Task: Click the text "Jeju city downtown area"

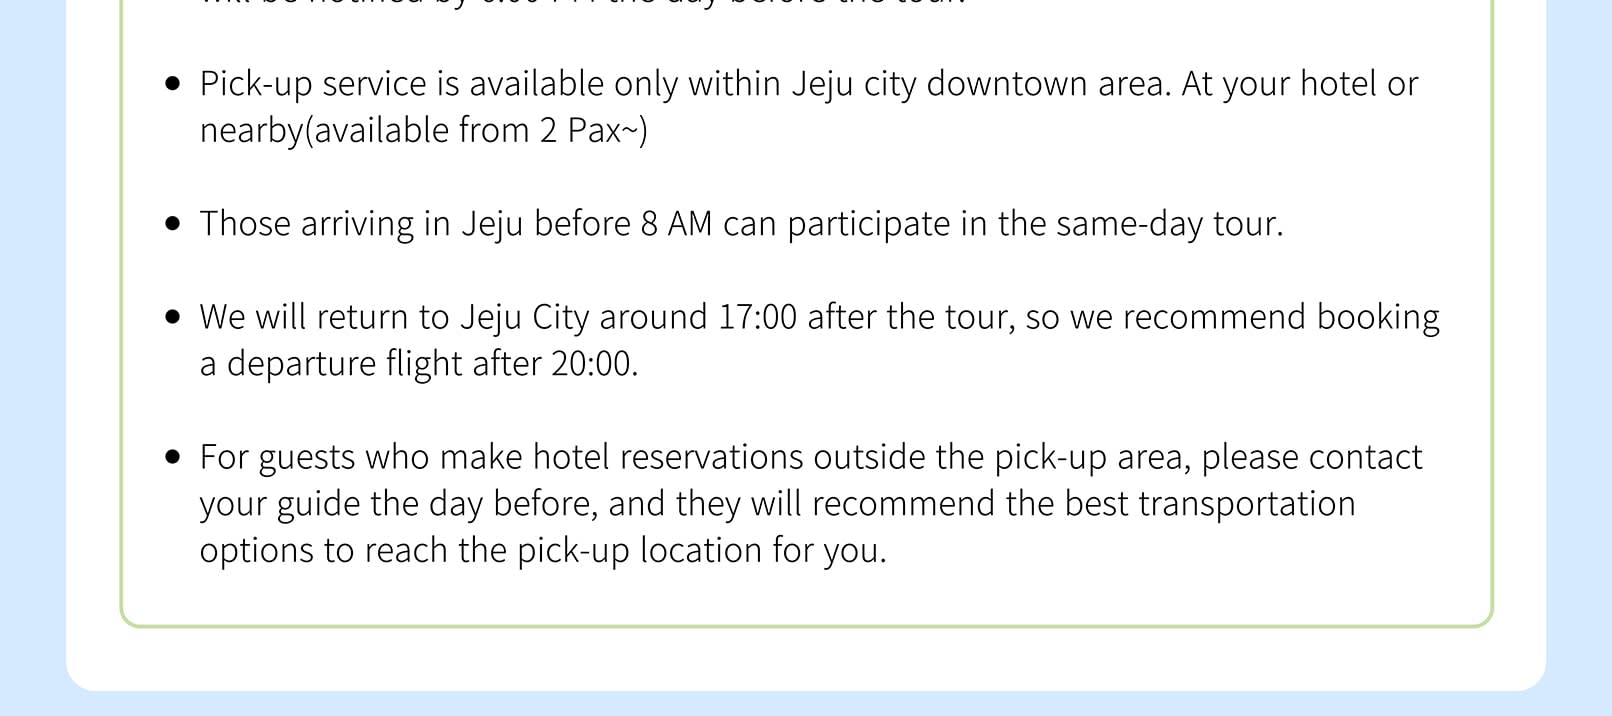Action: (980, 84)
